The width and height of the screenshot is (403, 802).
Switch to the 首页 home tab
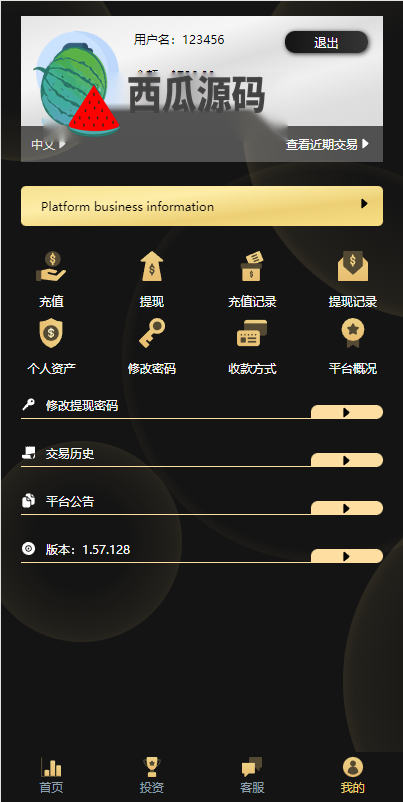[51, 775]
